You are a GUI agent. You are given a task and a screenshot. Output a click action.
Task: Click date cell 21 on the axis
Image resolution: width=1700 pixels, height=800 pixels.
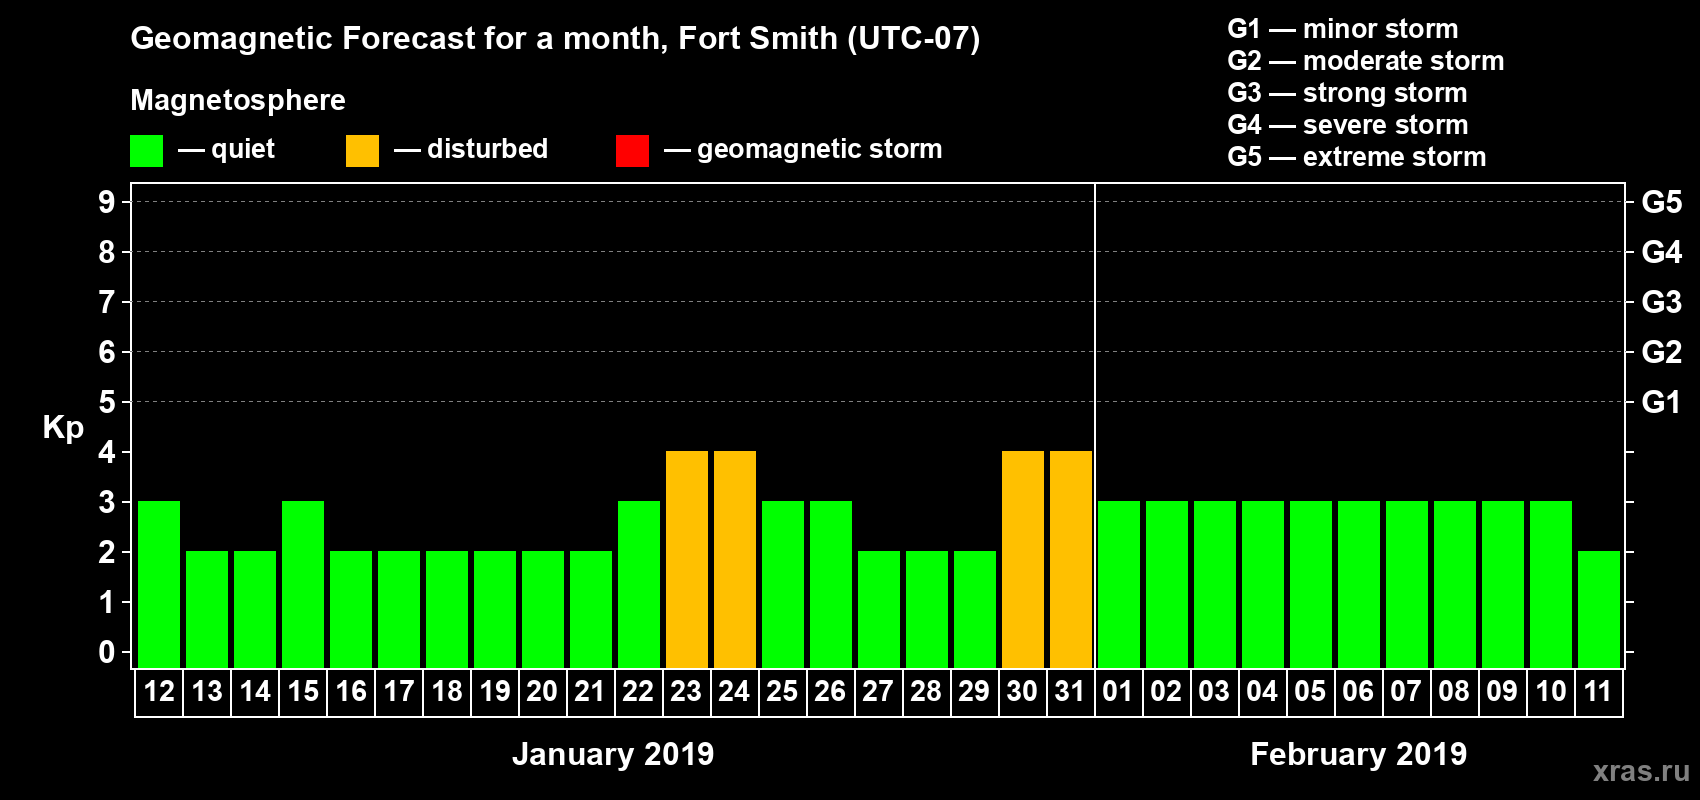591,692
